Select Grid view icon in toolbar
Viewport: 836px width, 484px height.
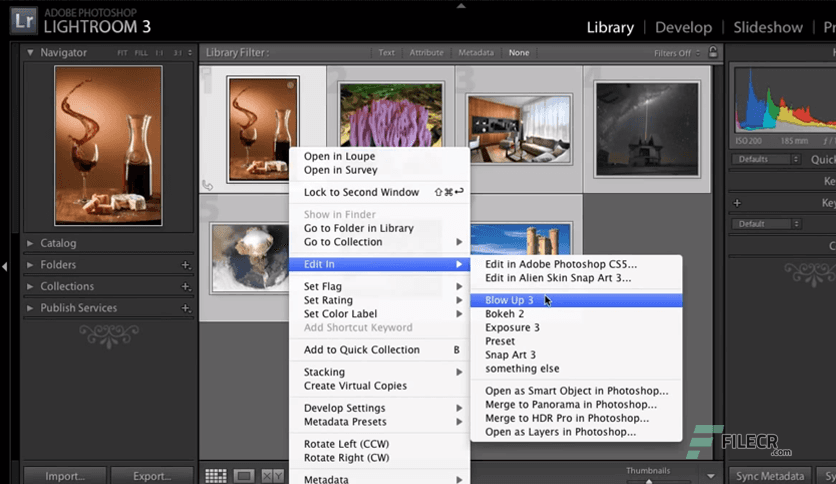(x=216, y=475)
